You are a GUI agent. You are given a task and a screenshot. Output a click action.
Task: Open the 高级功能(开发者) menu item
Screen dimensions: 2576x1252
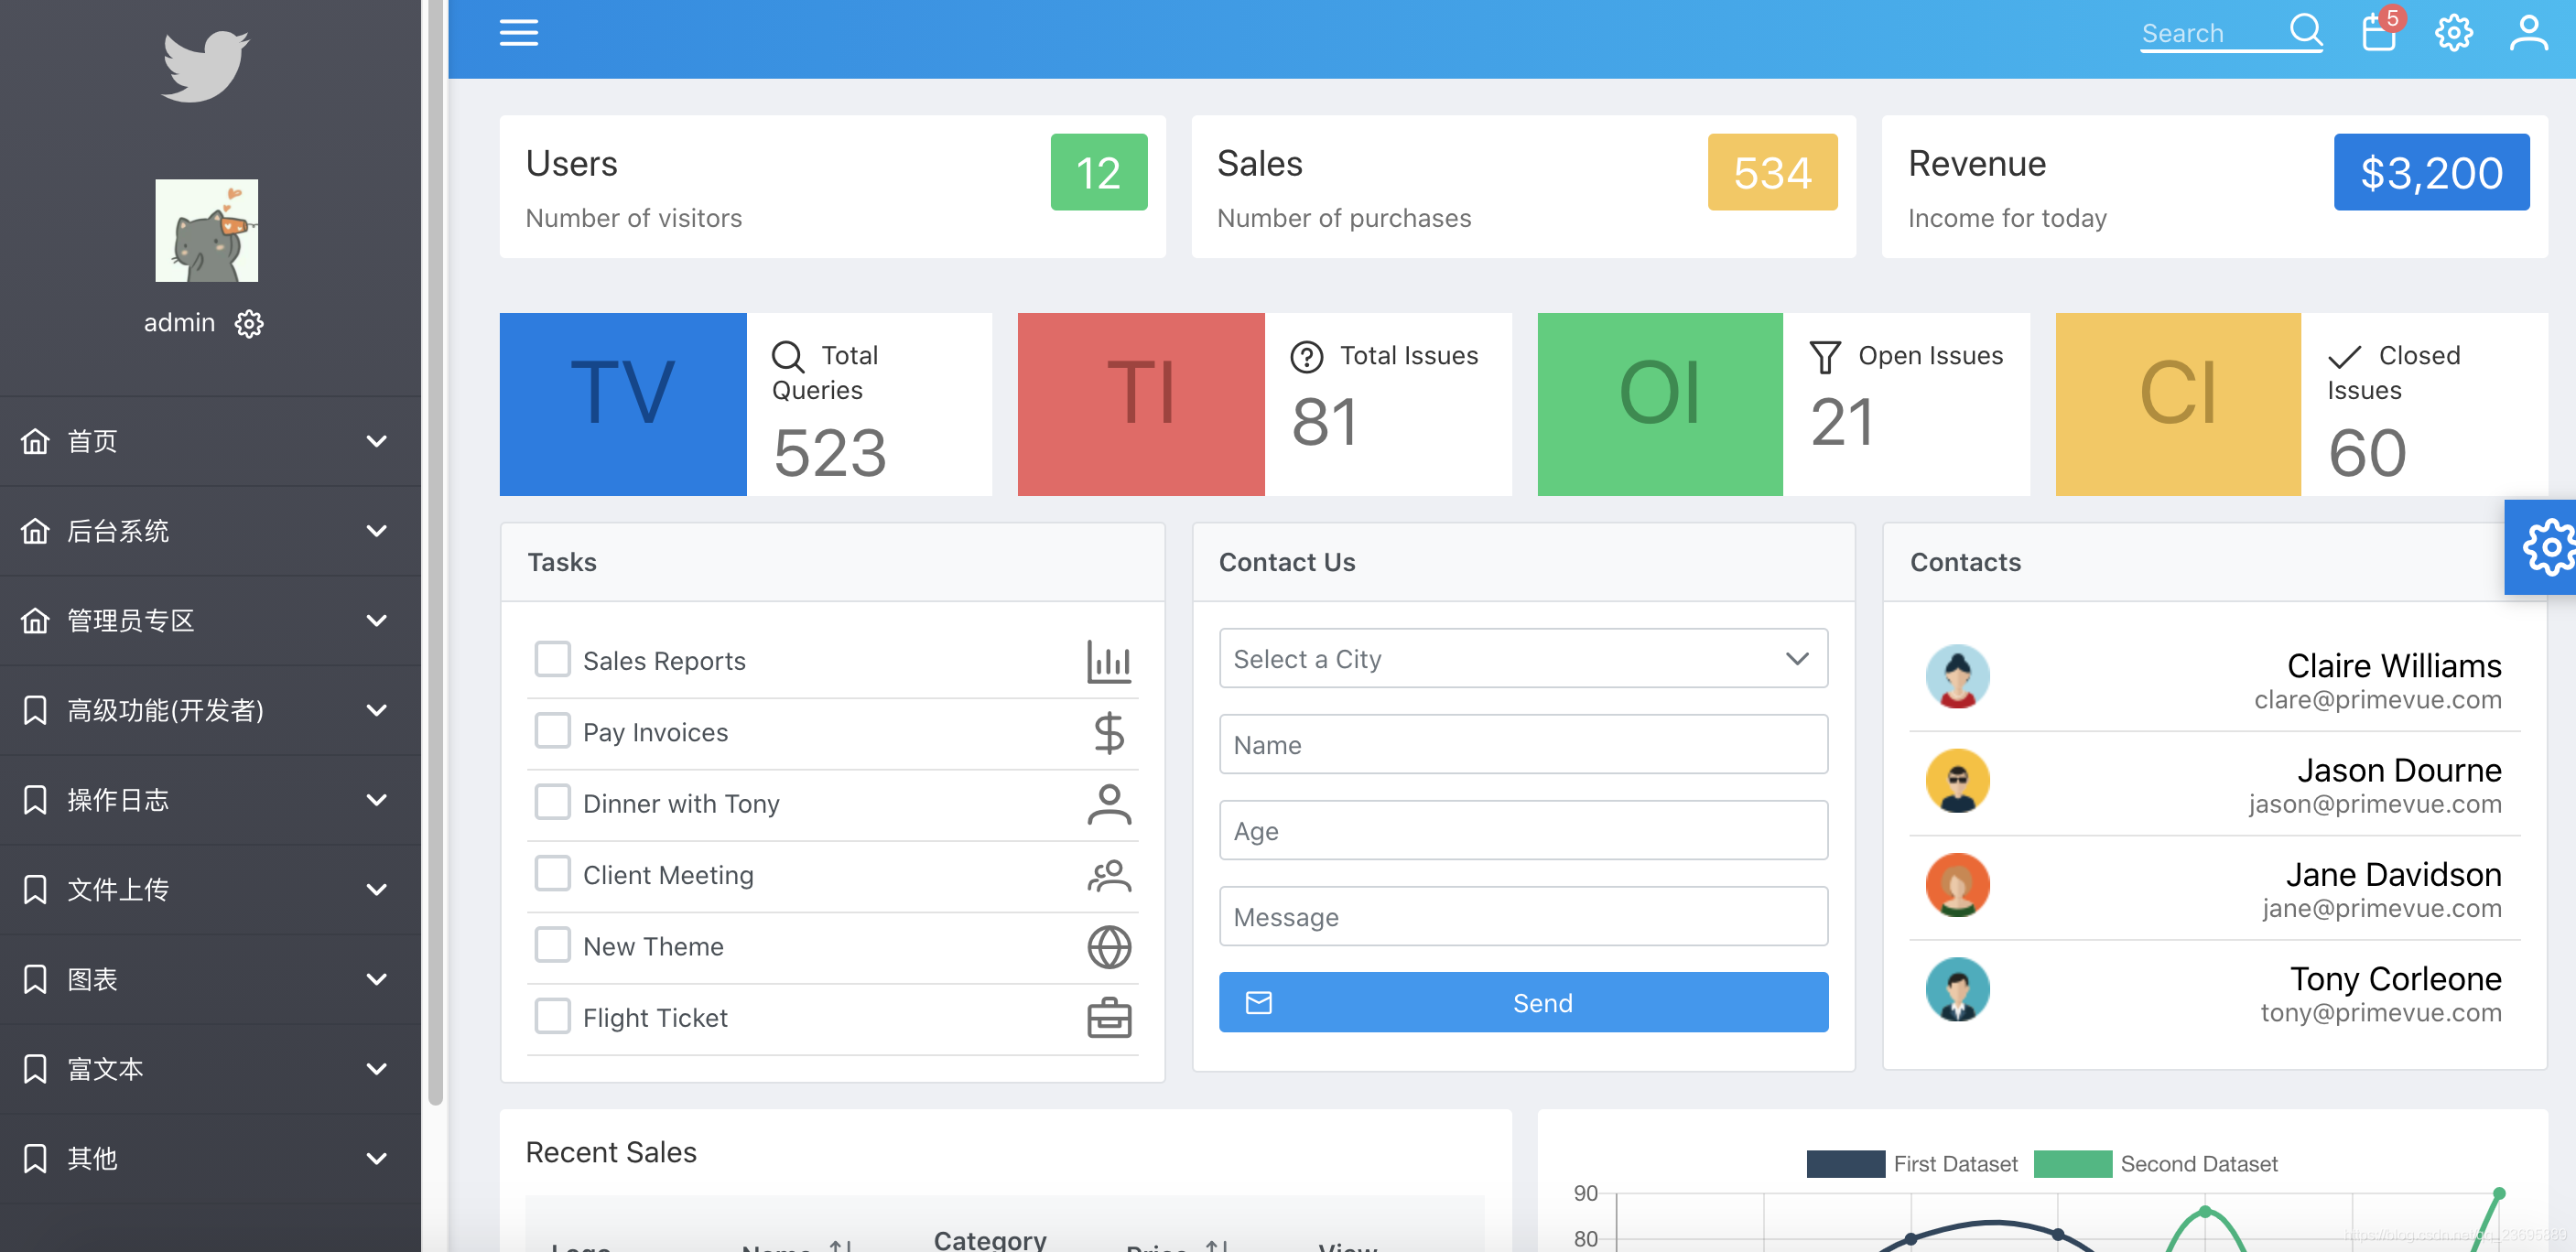210,710
